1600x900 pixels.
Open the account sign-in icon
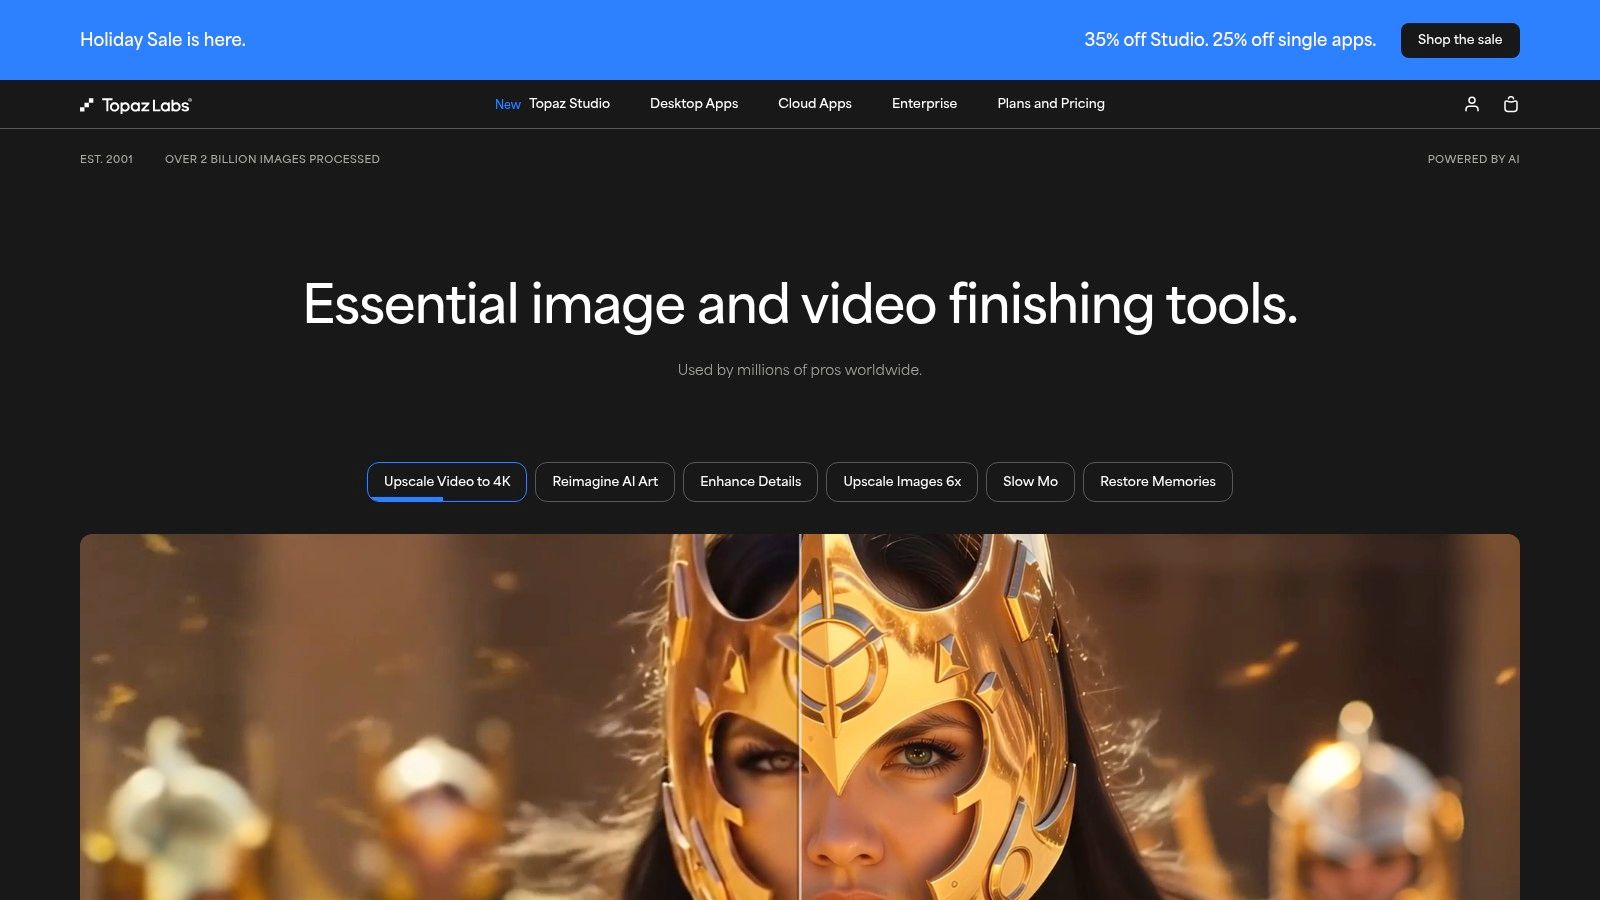coord(1471,104)
